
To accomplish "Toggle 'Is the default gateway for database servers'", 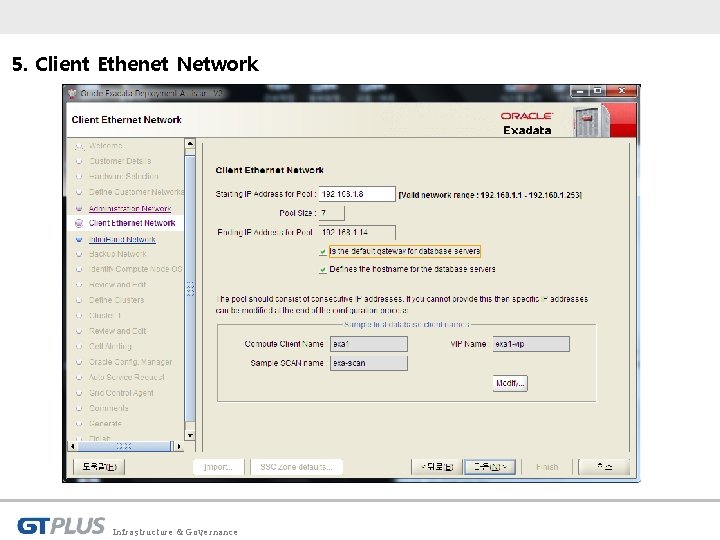I will (323, 252).
